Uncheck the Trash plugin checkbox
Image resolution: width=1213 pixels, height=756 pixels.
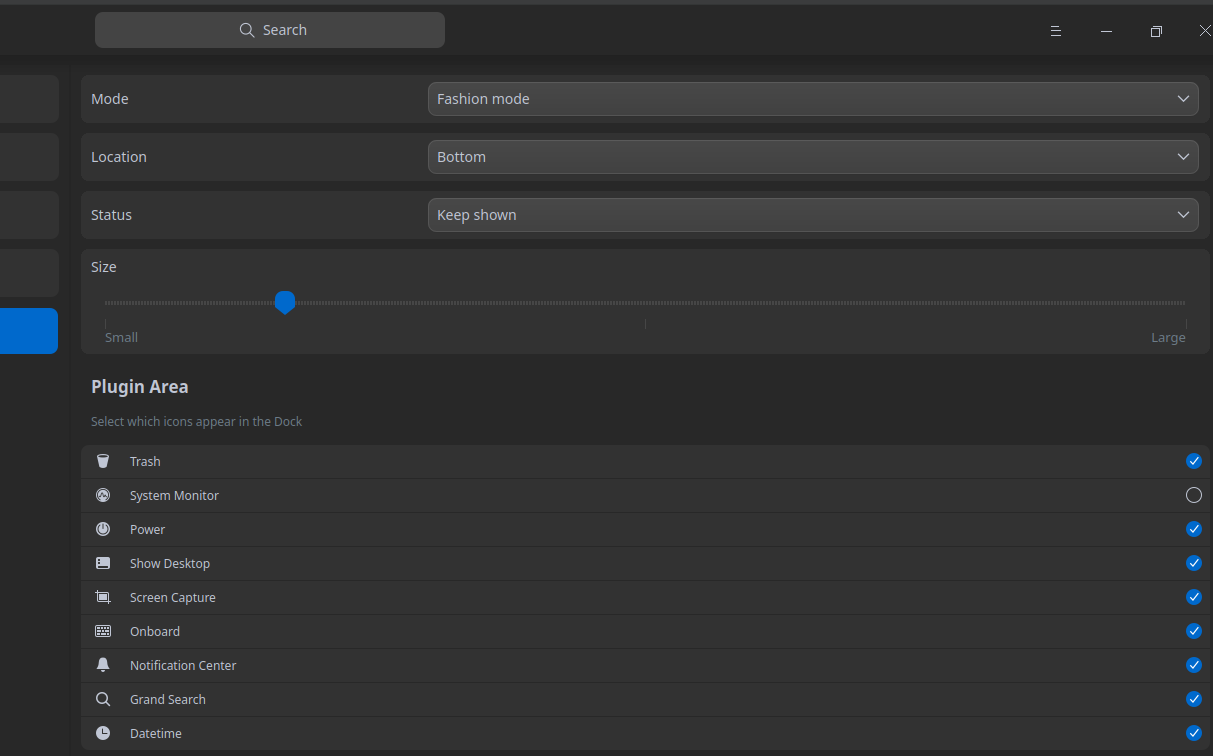click(x=1193, y=461)
